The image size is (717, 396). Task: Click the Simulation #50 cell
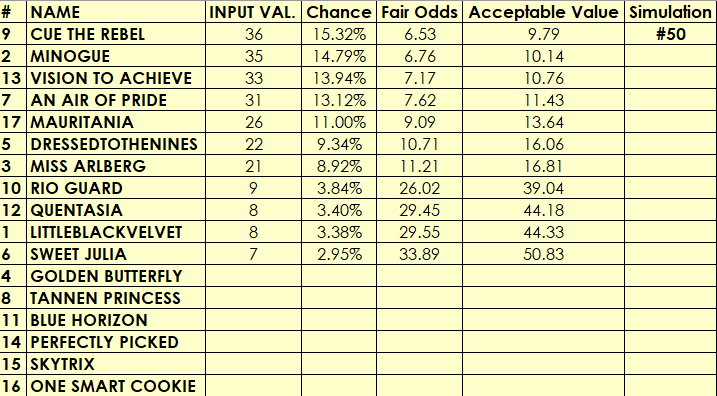(670, 34)
